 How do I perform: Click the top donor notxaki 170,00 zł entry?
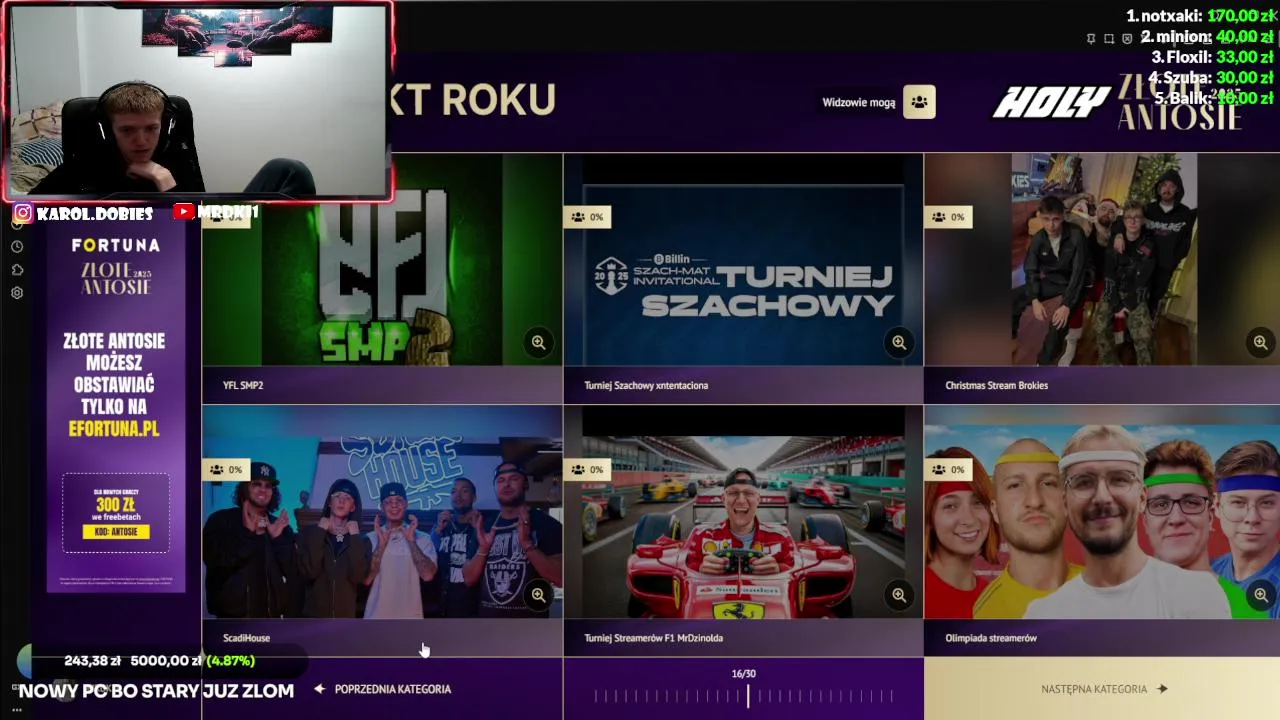point(1200,16)
